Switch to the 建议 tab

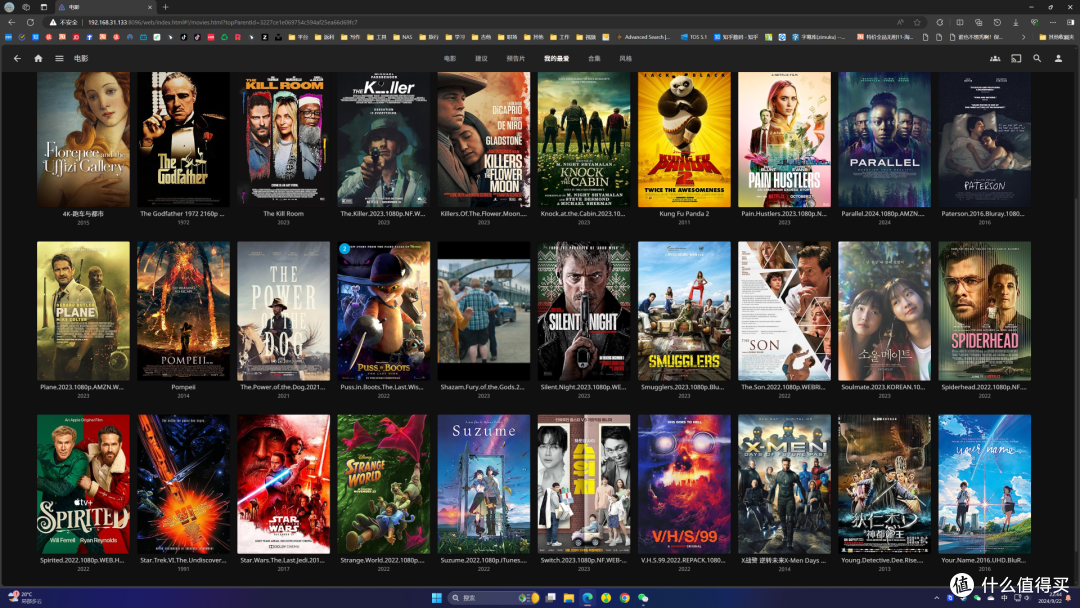point(481,59)
